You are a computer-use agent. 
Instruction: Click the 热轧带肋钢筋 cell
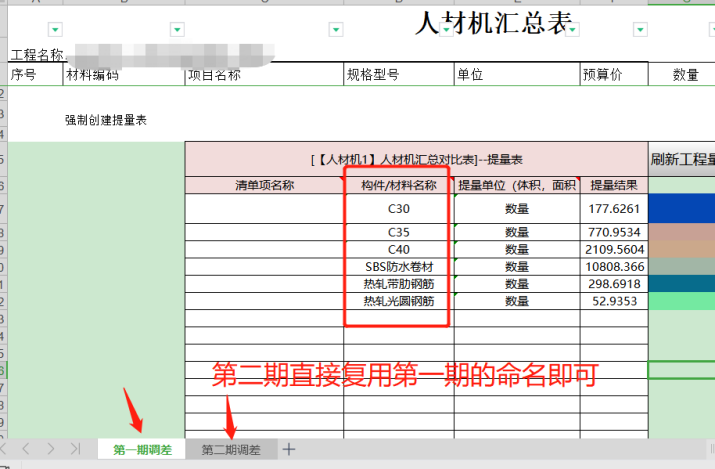pyautogui.click(x=399, y=284)
